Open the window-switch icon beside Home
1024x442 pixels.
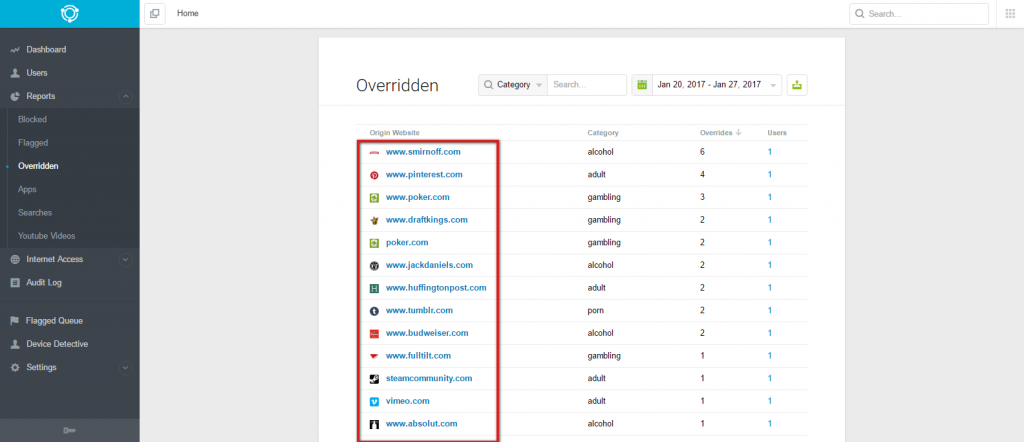pyautogui.click(x=155, y=14)
